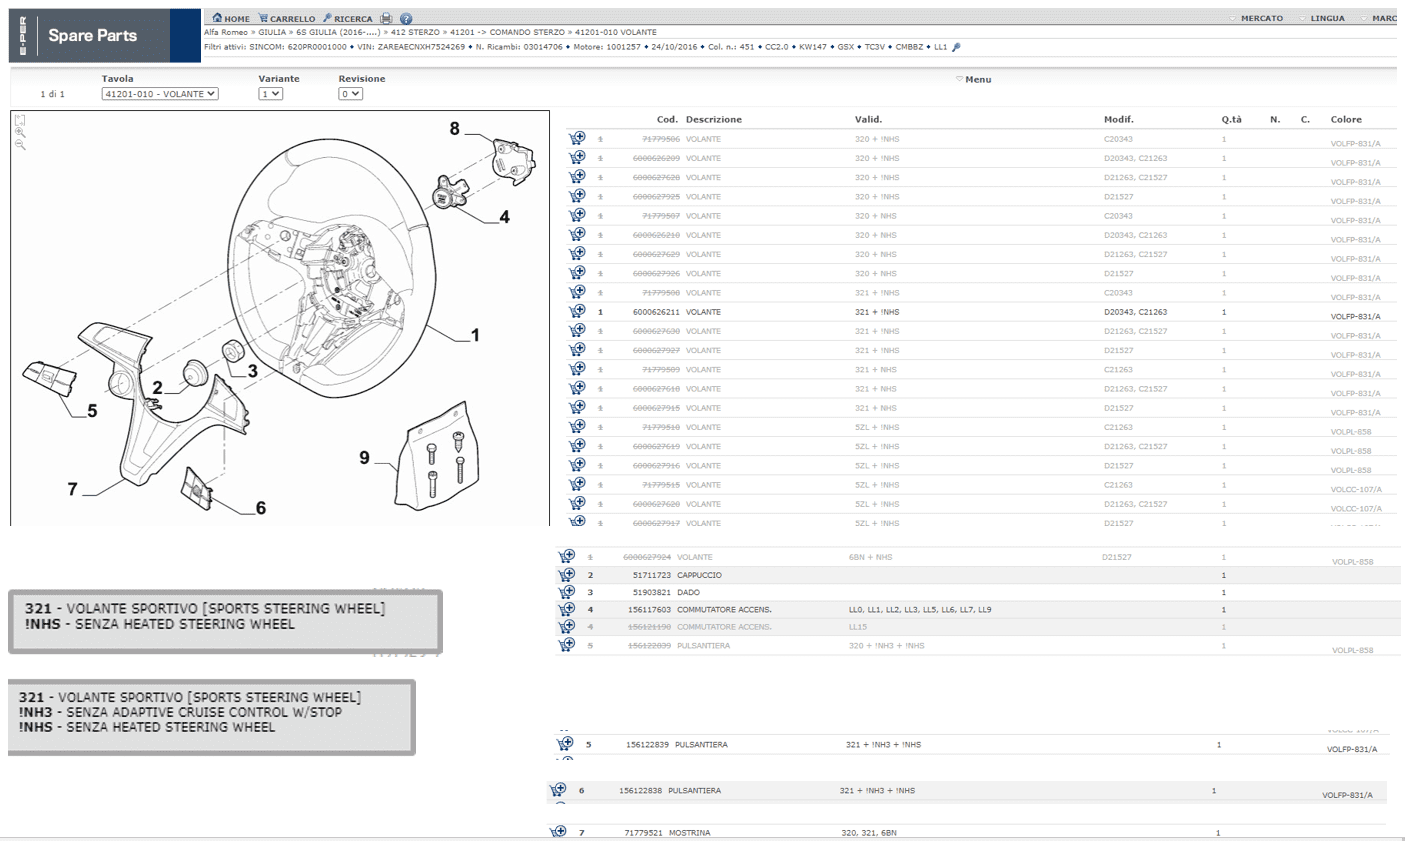The image size is (1405, 841).
Task: Click callout number 7 on the diagram
Action: click(x=72, y=489)
